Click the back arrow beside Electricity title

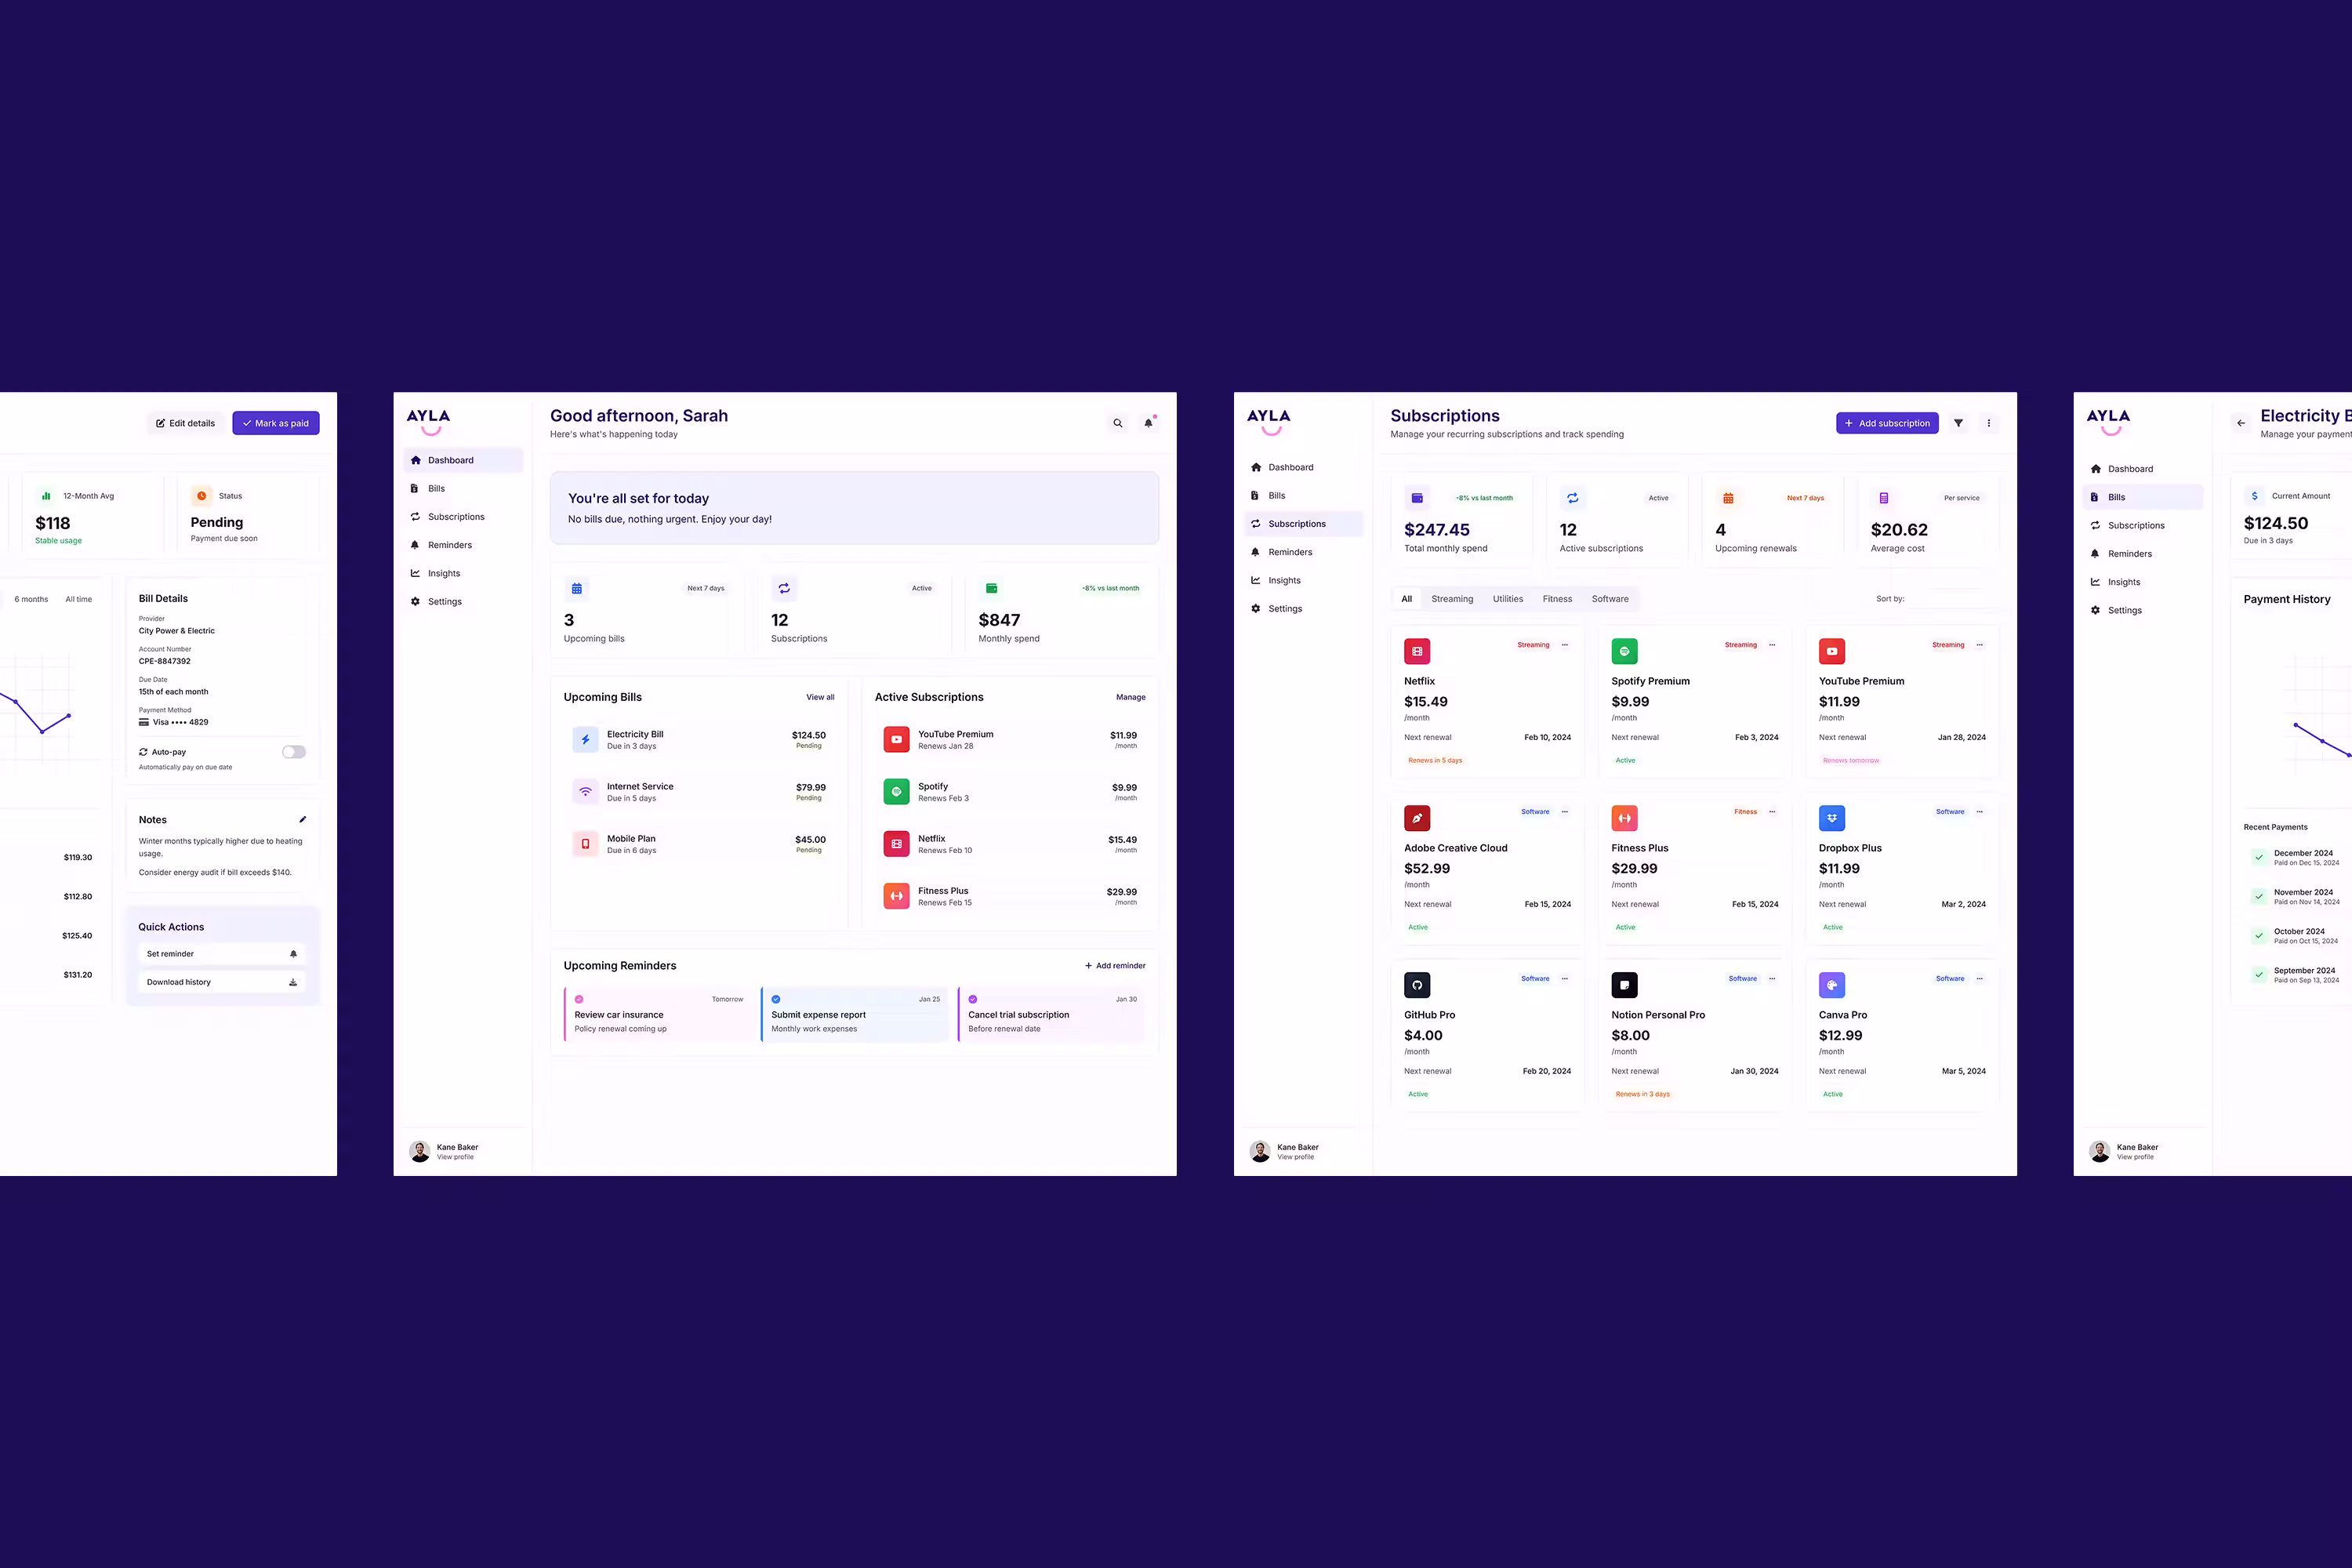point(2240,423)
